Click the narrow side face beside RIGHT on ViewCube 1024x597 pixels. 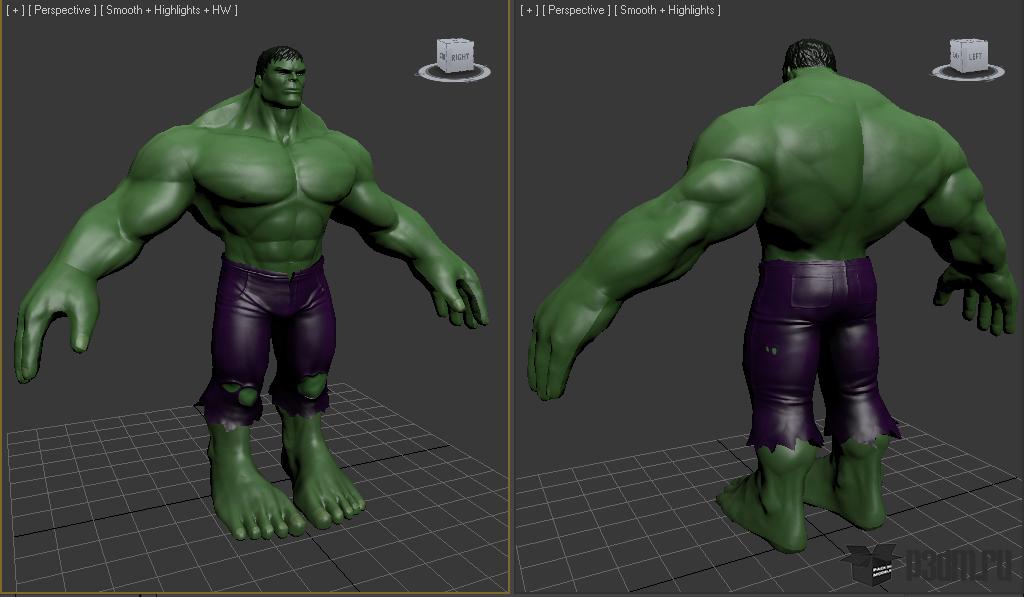pos(442,57)
